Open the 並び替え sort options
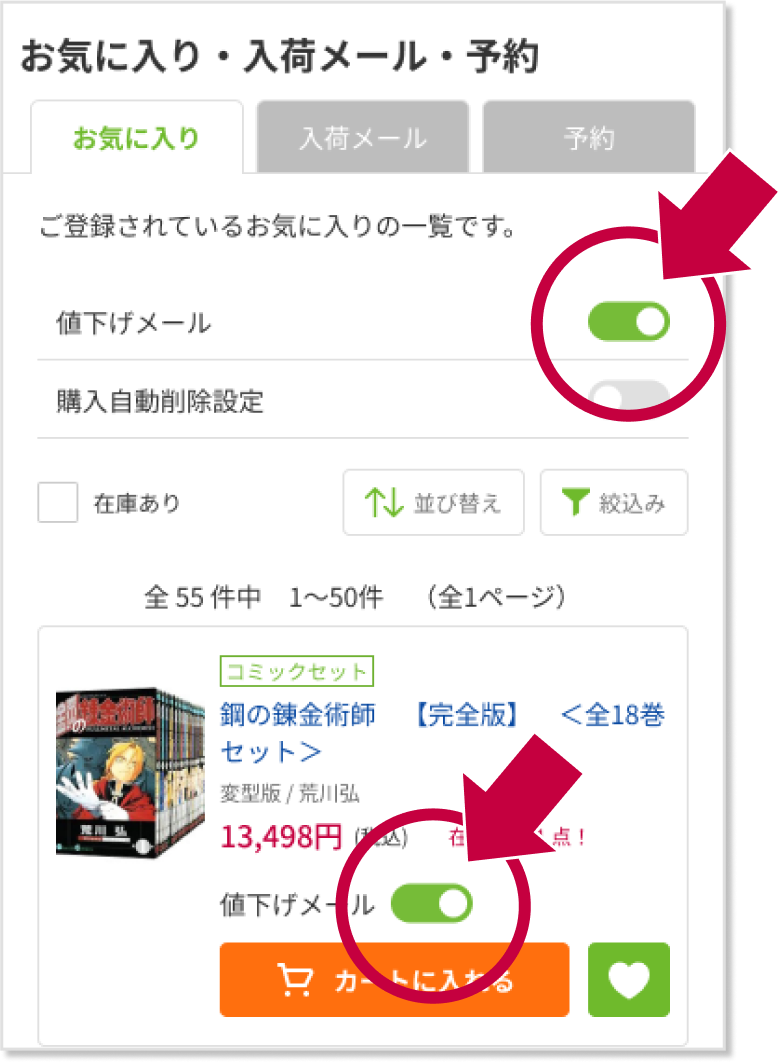This screenshot has height=1063, width=782. [433, 502]
